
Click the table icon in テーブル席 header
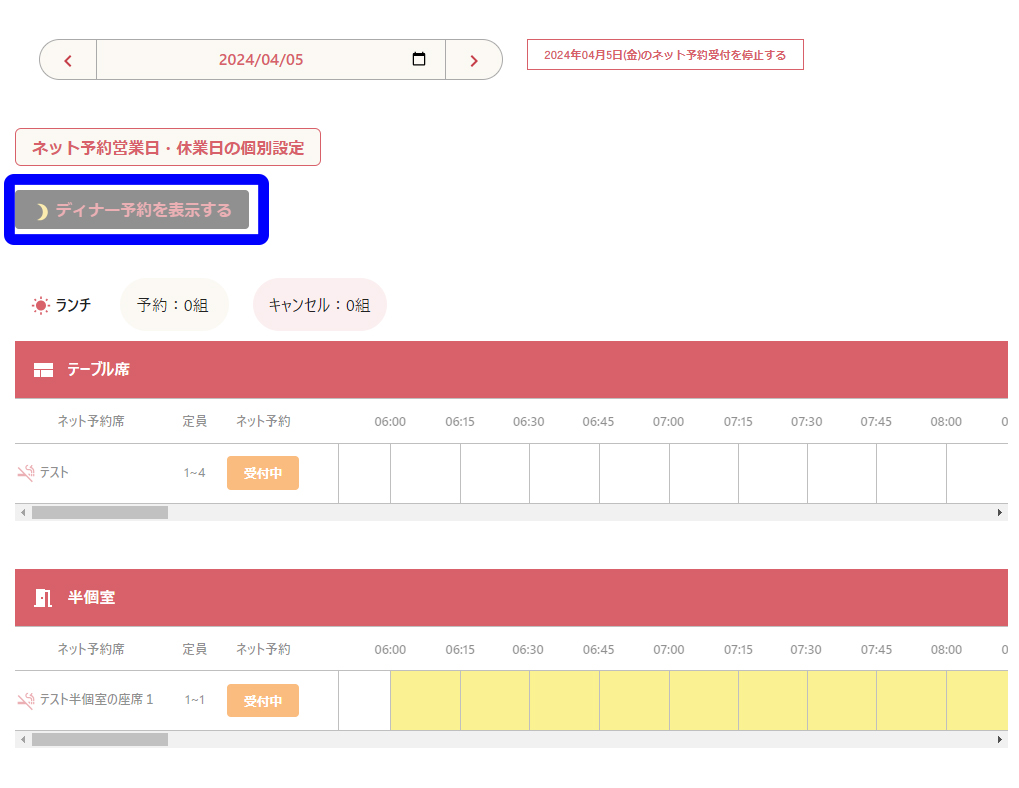coord(43,370)
